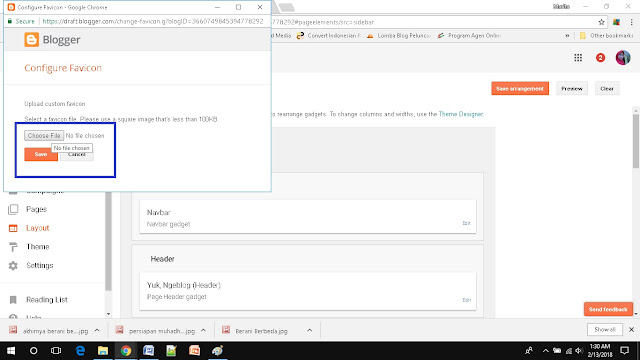The image size is (640, 360).
Task: Click the sidebar scrollbar down arrow
Action: 108,314
